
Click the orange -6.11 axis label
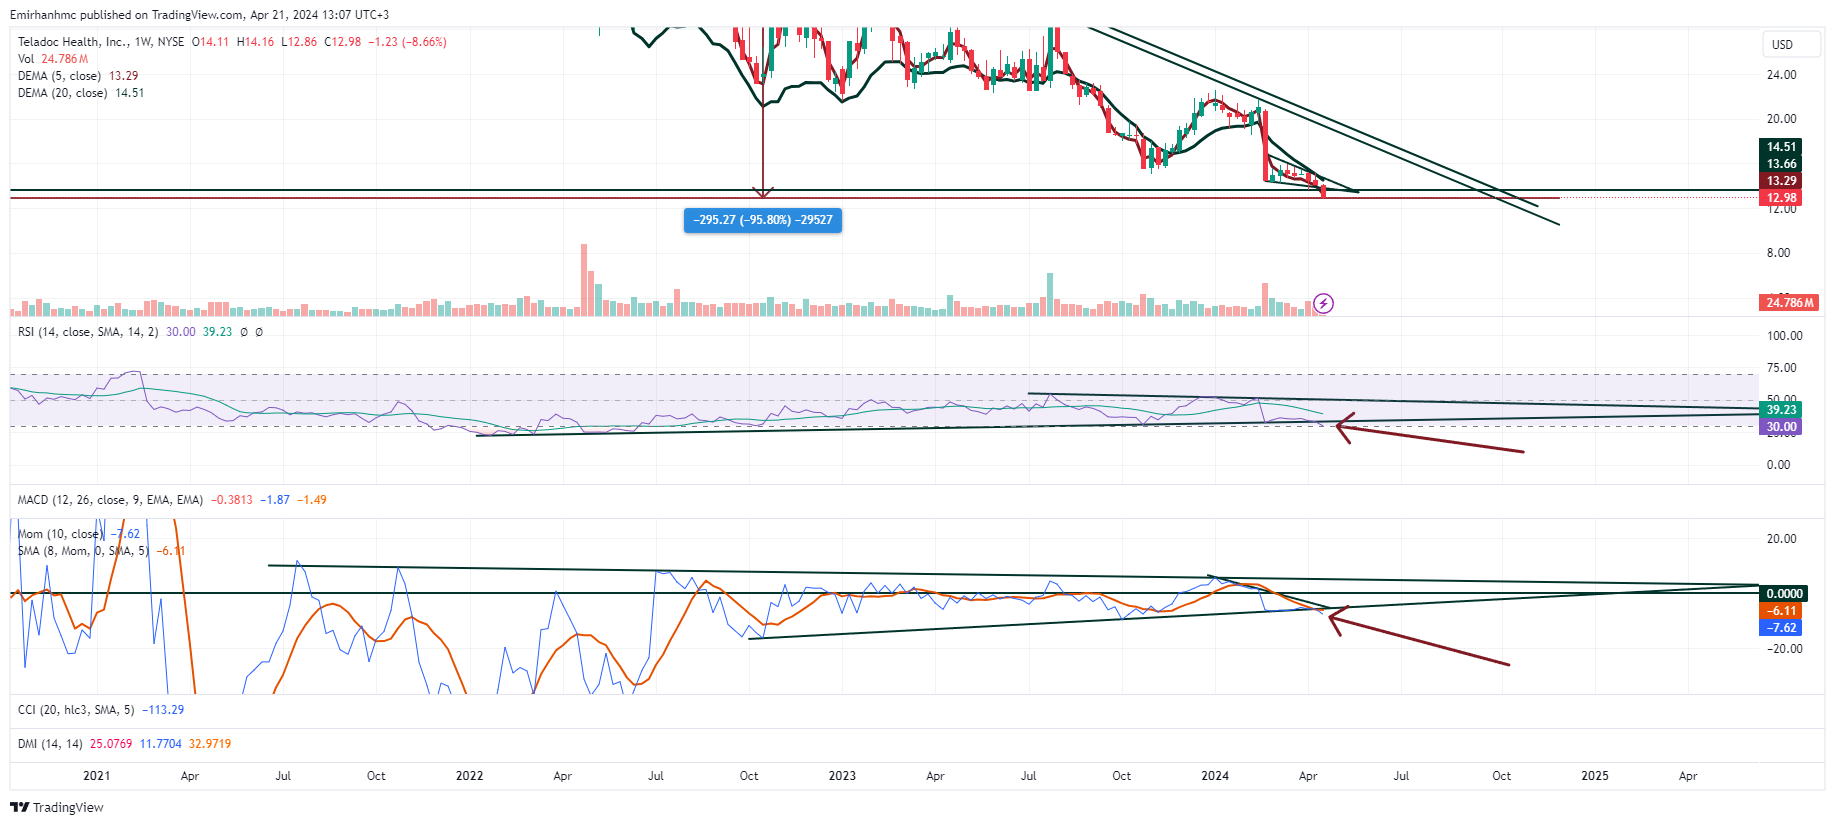pyautogui.click(x=1781, y=611)
